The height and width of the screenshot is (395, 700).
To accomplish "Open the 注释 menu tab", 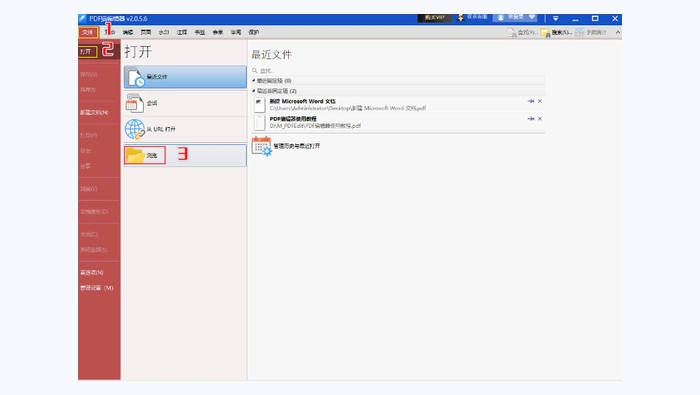I will 182,32.
